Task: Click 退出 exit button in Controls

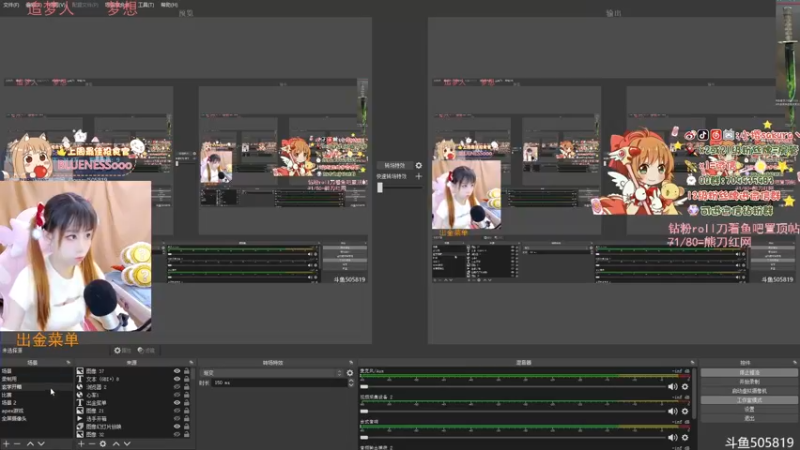Action: pos(749,418)
